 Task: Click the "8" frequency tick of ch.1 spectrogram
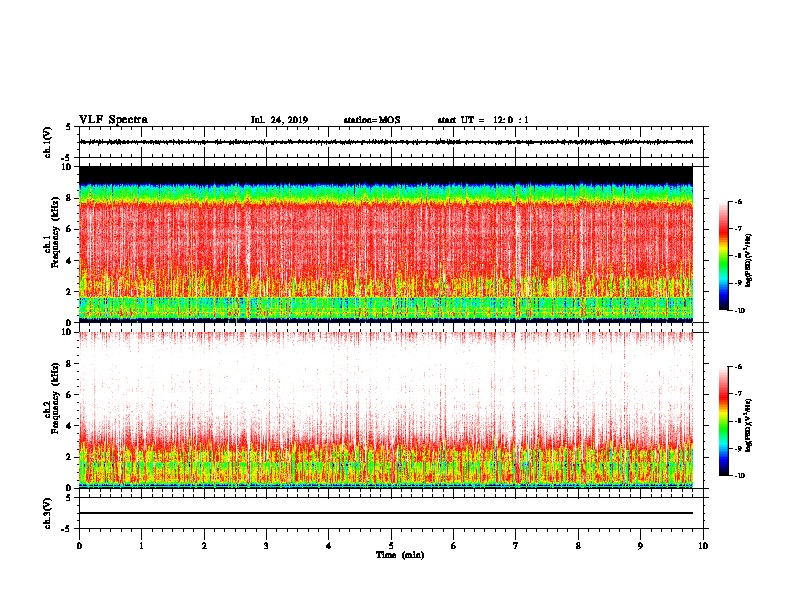coord(68,198)
